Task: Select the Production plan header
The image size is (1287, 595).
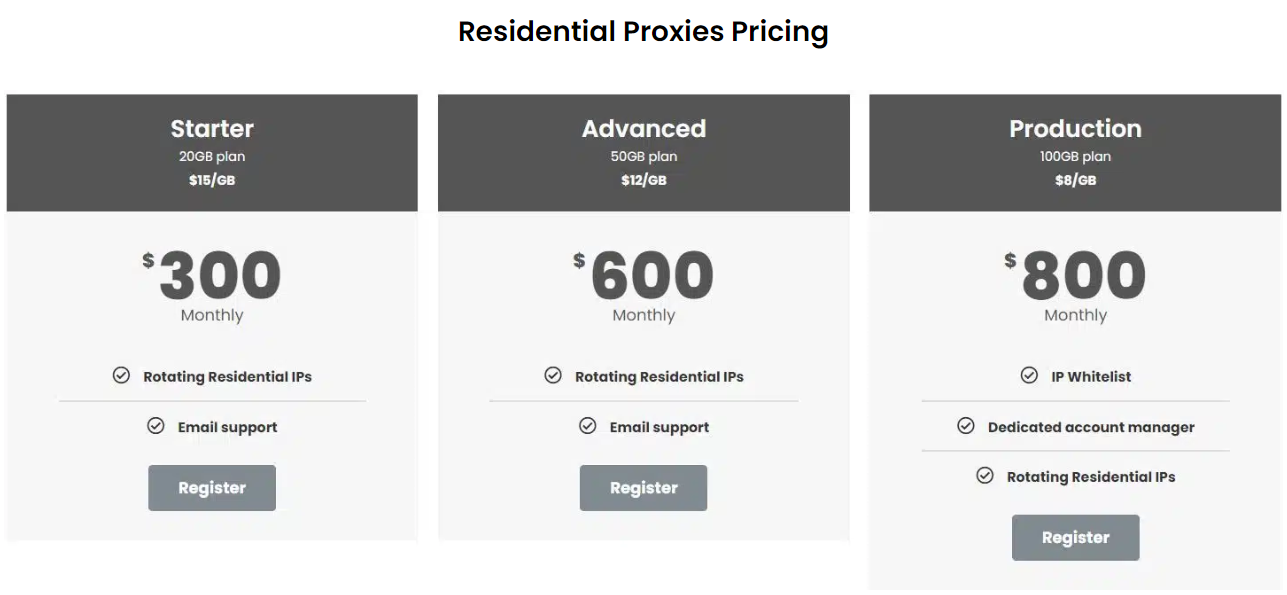Action: coord(1075,153)
